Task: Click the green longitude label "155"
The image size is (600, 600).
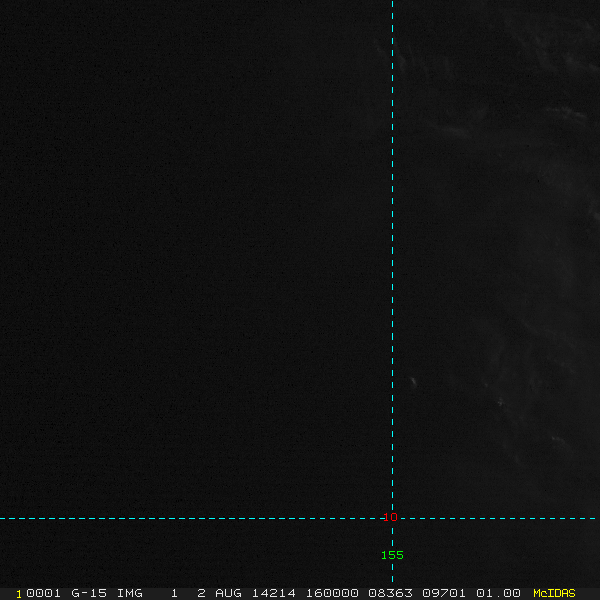Action: 392,555
